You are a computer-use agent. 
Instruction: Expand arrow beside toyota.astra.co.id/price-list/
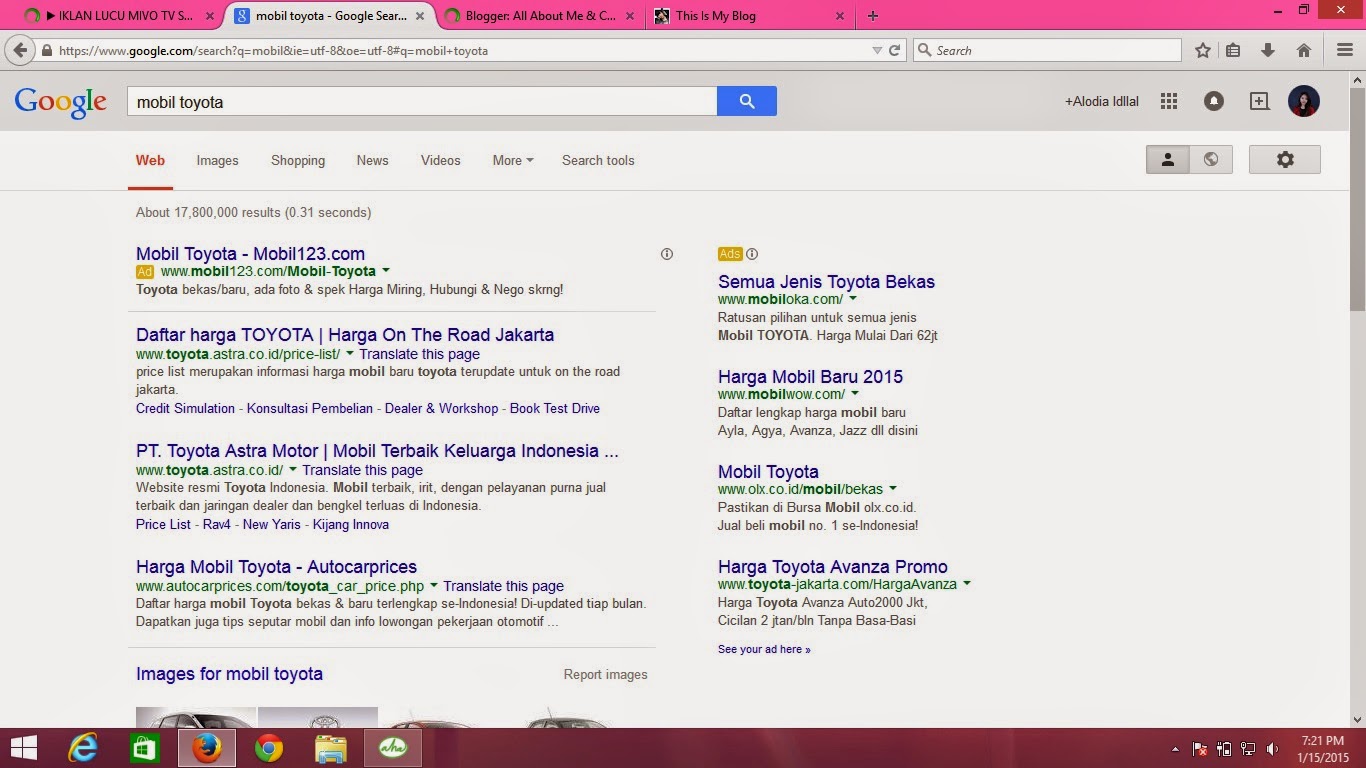[350, 353]
